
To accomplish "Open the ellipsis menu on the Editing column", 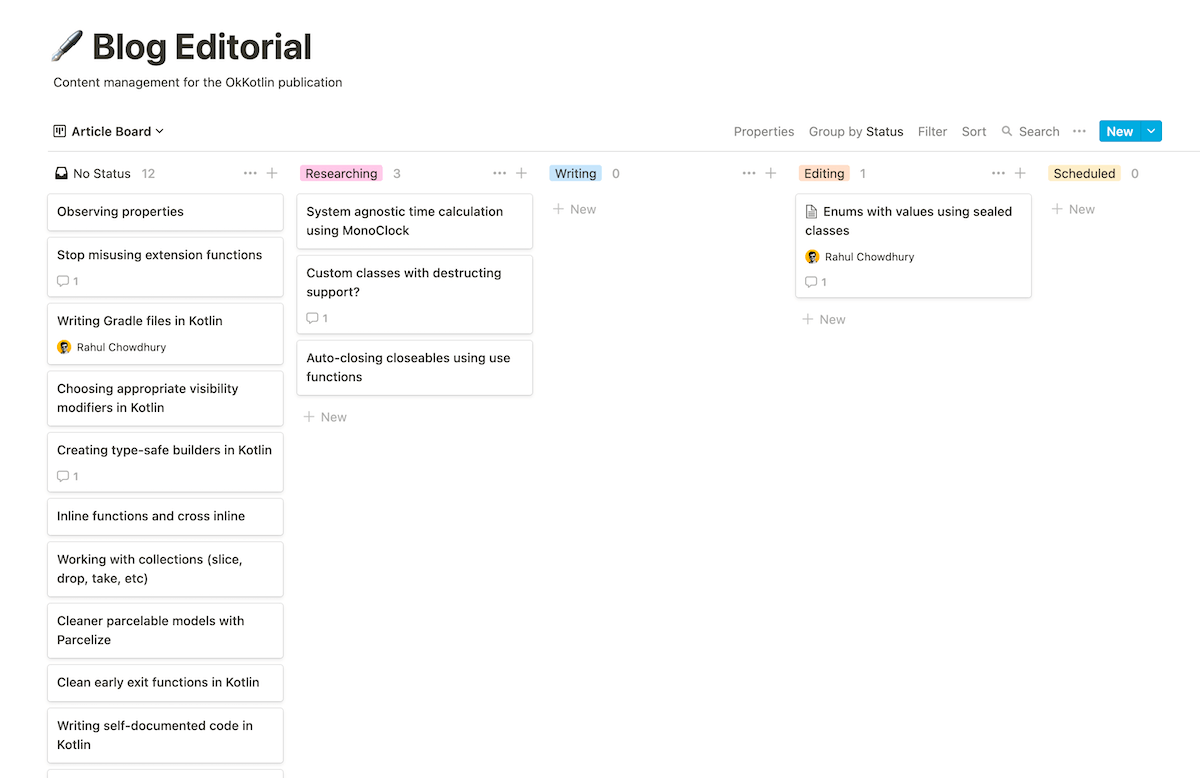I will coord(999,173).
